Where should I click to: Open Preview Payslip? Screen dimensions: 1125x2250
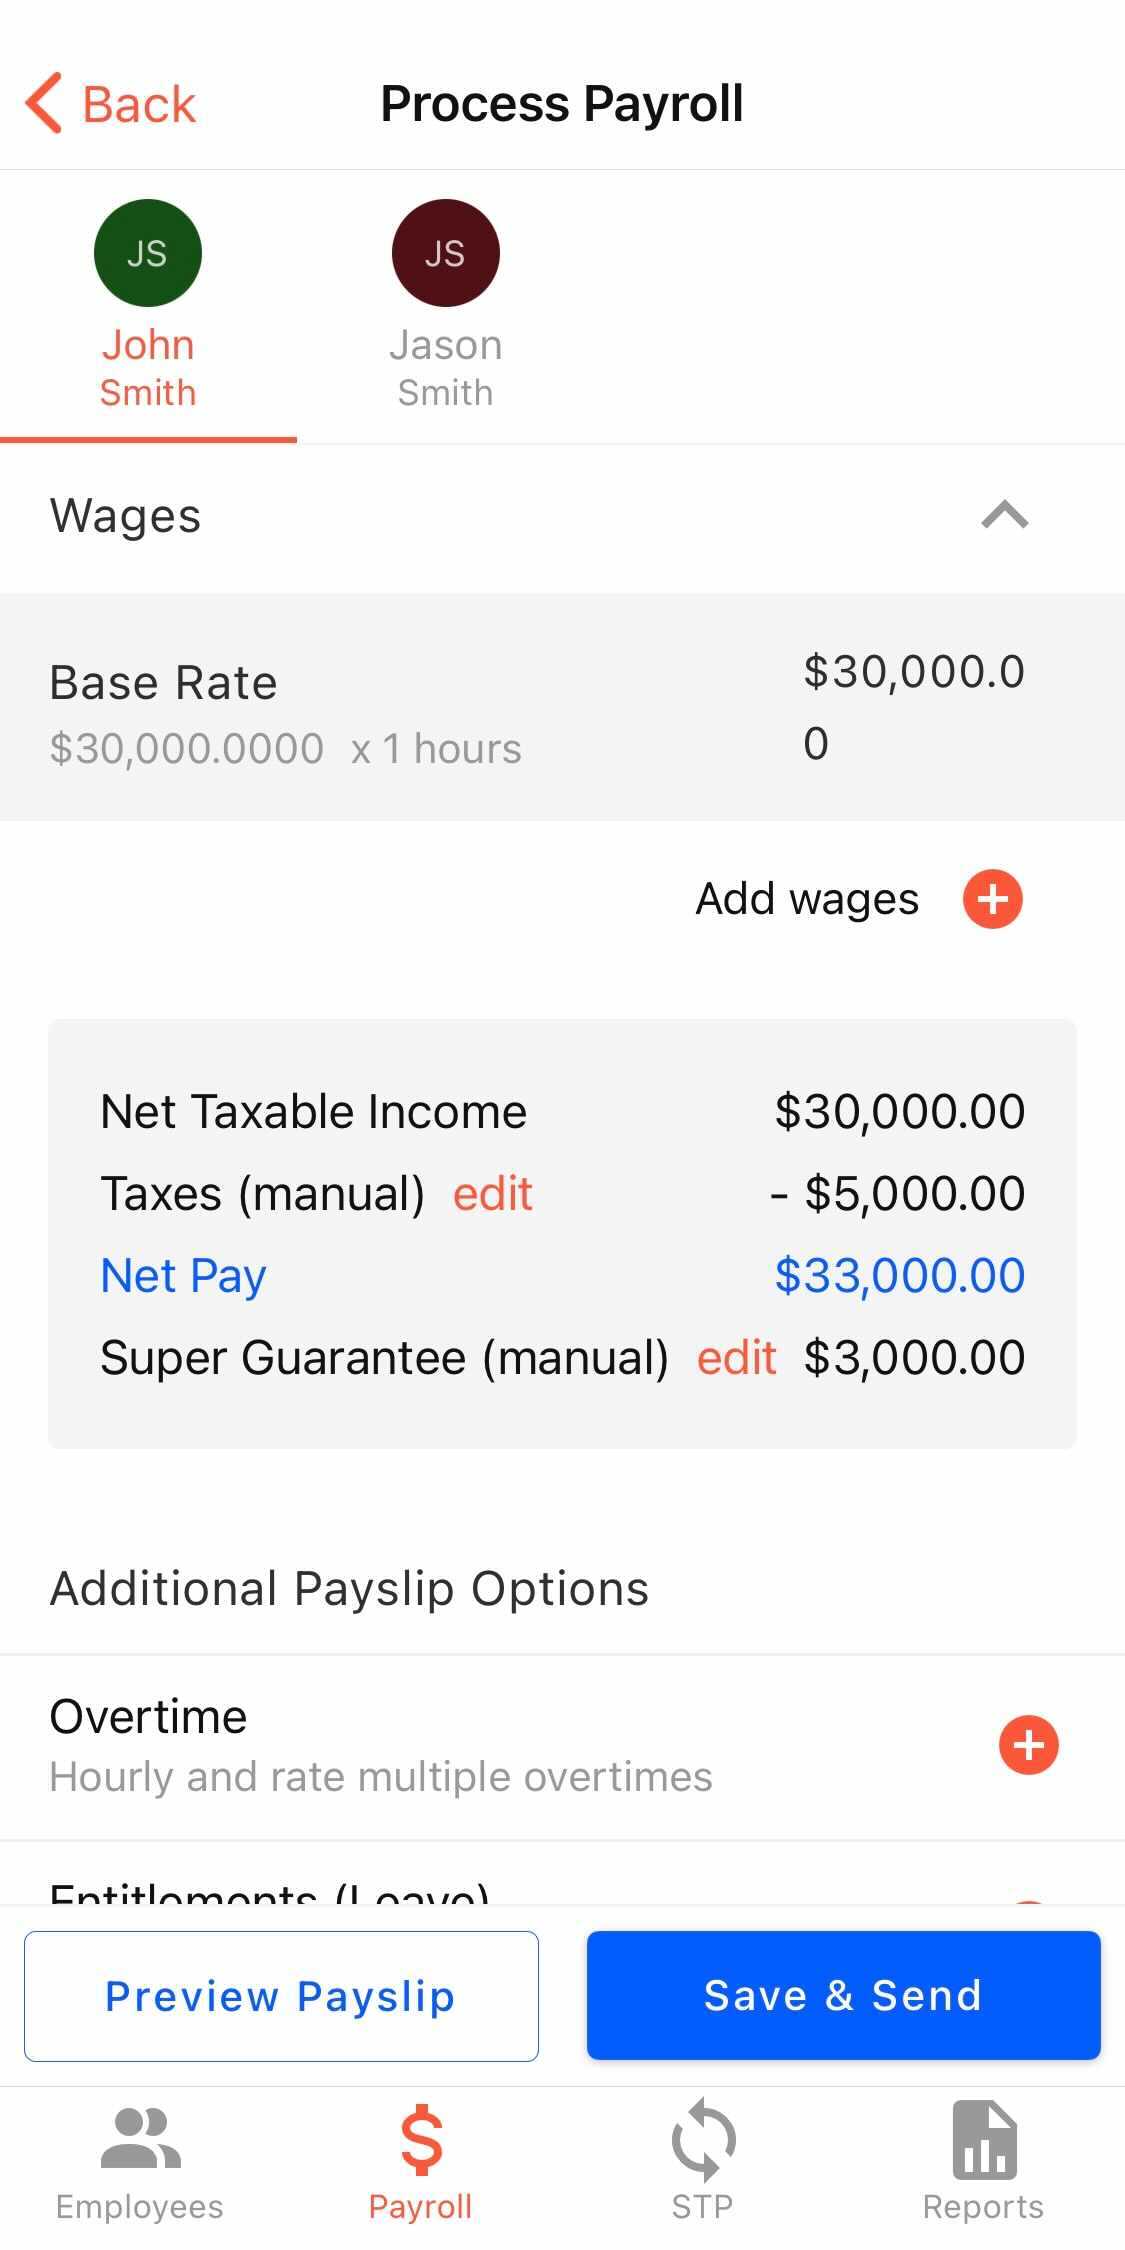[x=280, y=1995]
